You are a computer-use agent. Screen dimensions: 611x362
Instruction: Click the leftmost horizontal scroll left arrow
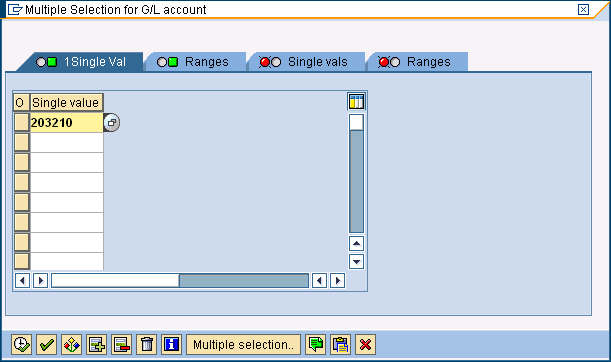click(22, 281)
